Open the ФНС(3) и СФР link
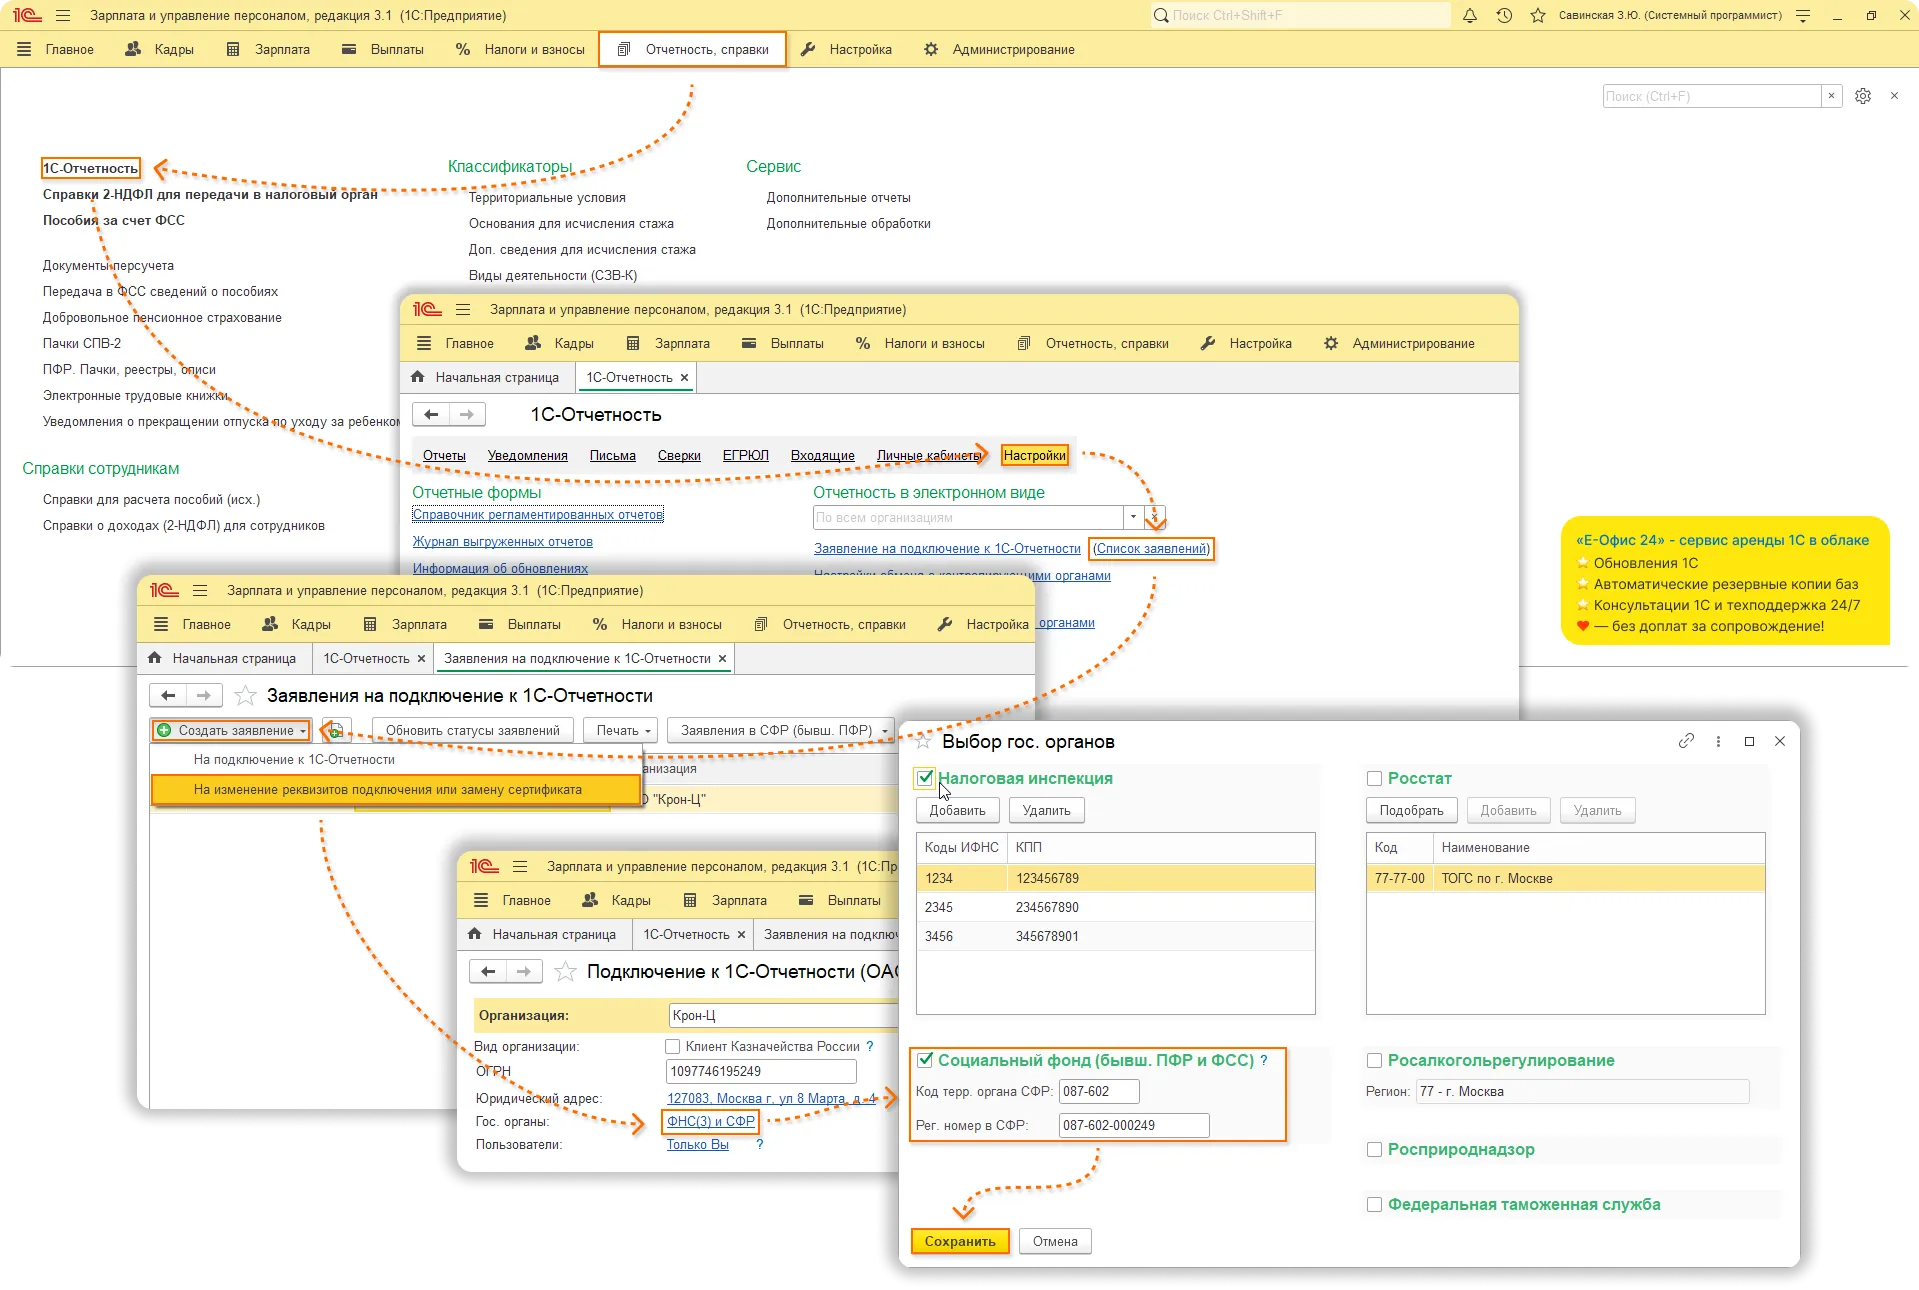Image resolution: width=1919 pixels, height=1290 pixels. point(711,1121)
